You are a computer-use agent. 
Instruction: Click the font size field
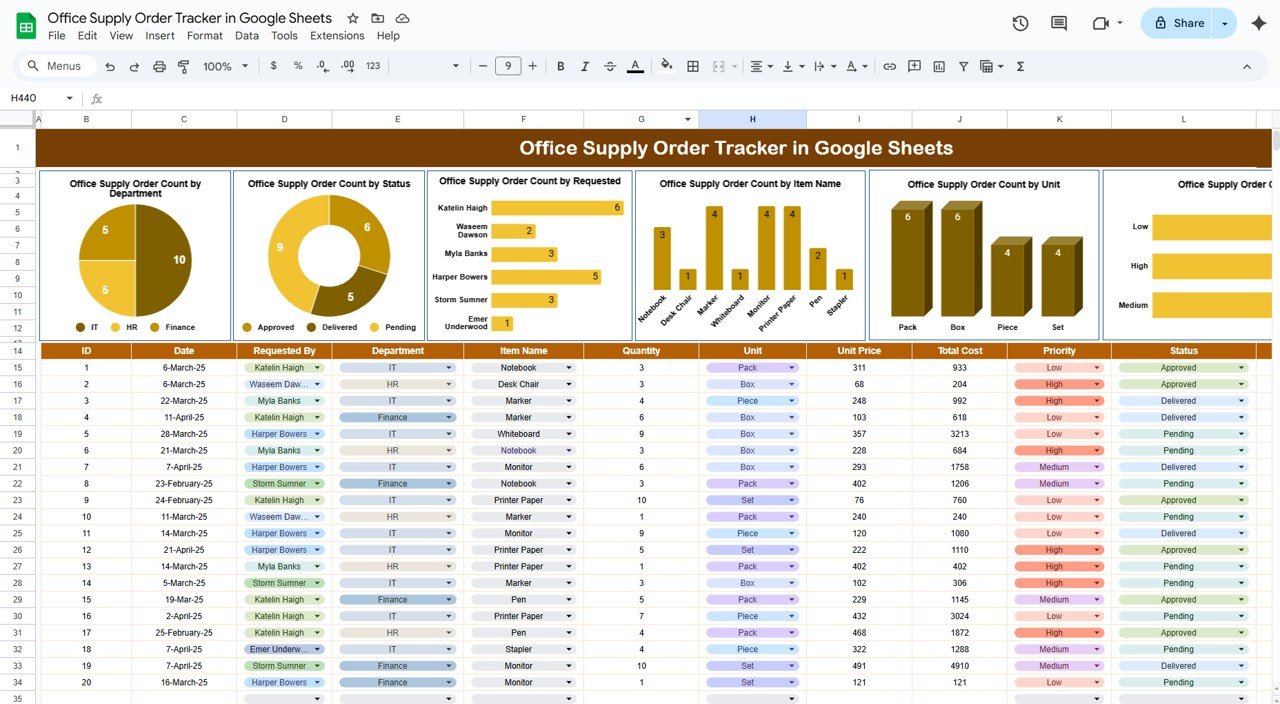click(508, 66)
